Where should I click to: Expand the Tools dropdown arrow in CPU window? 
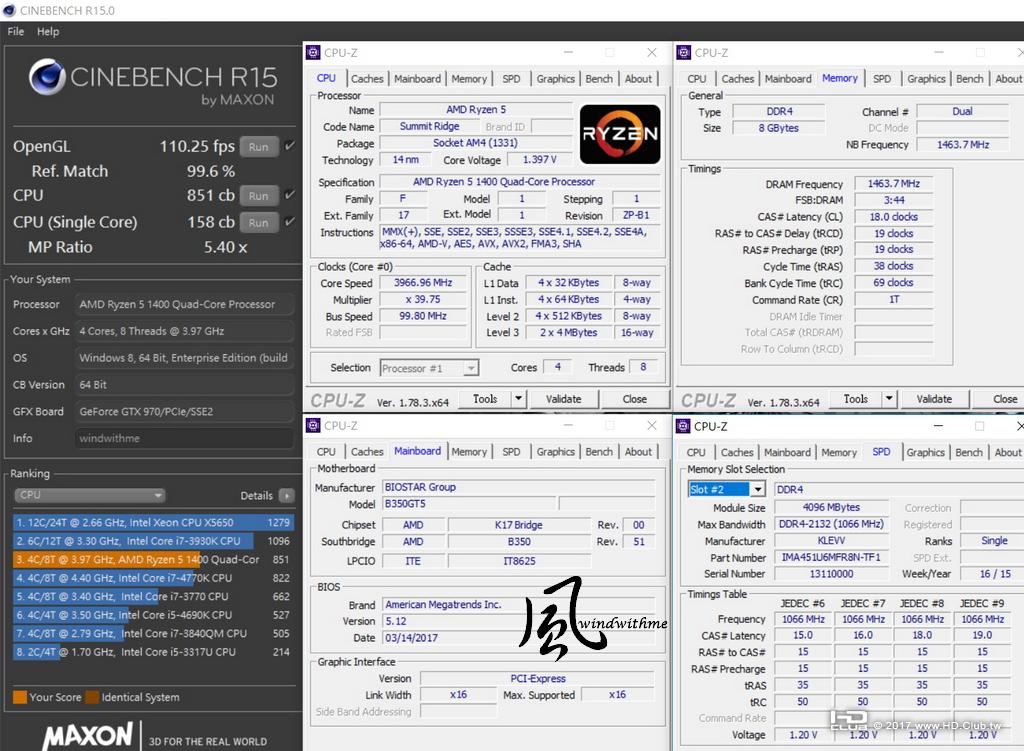(x=518, y=398)
